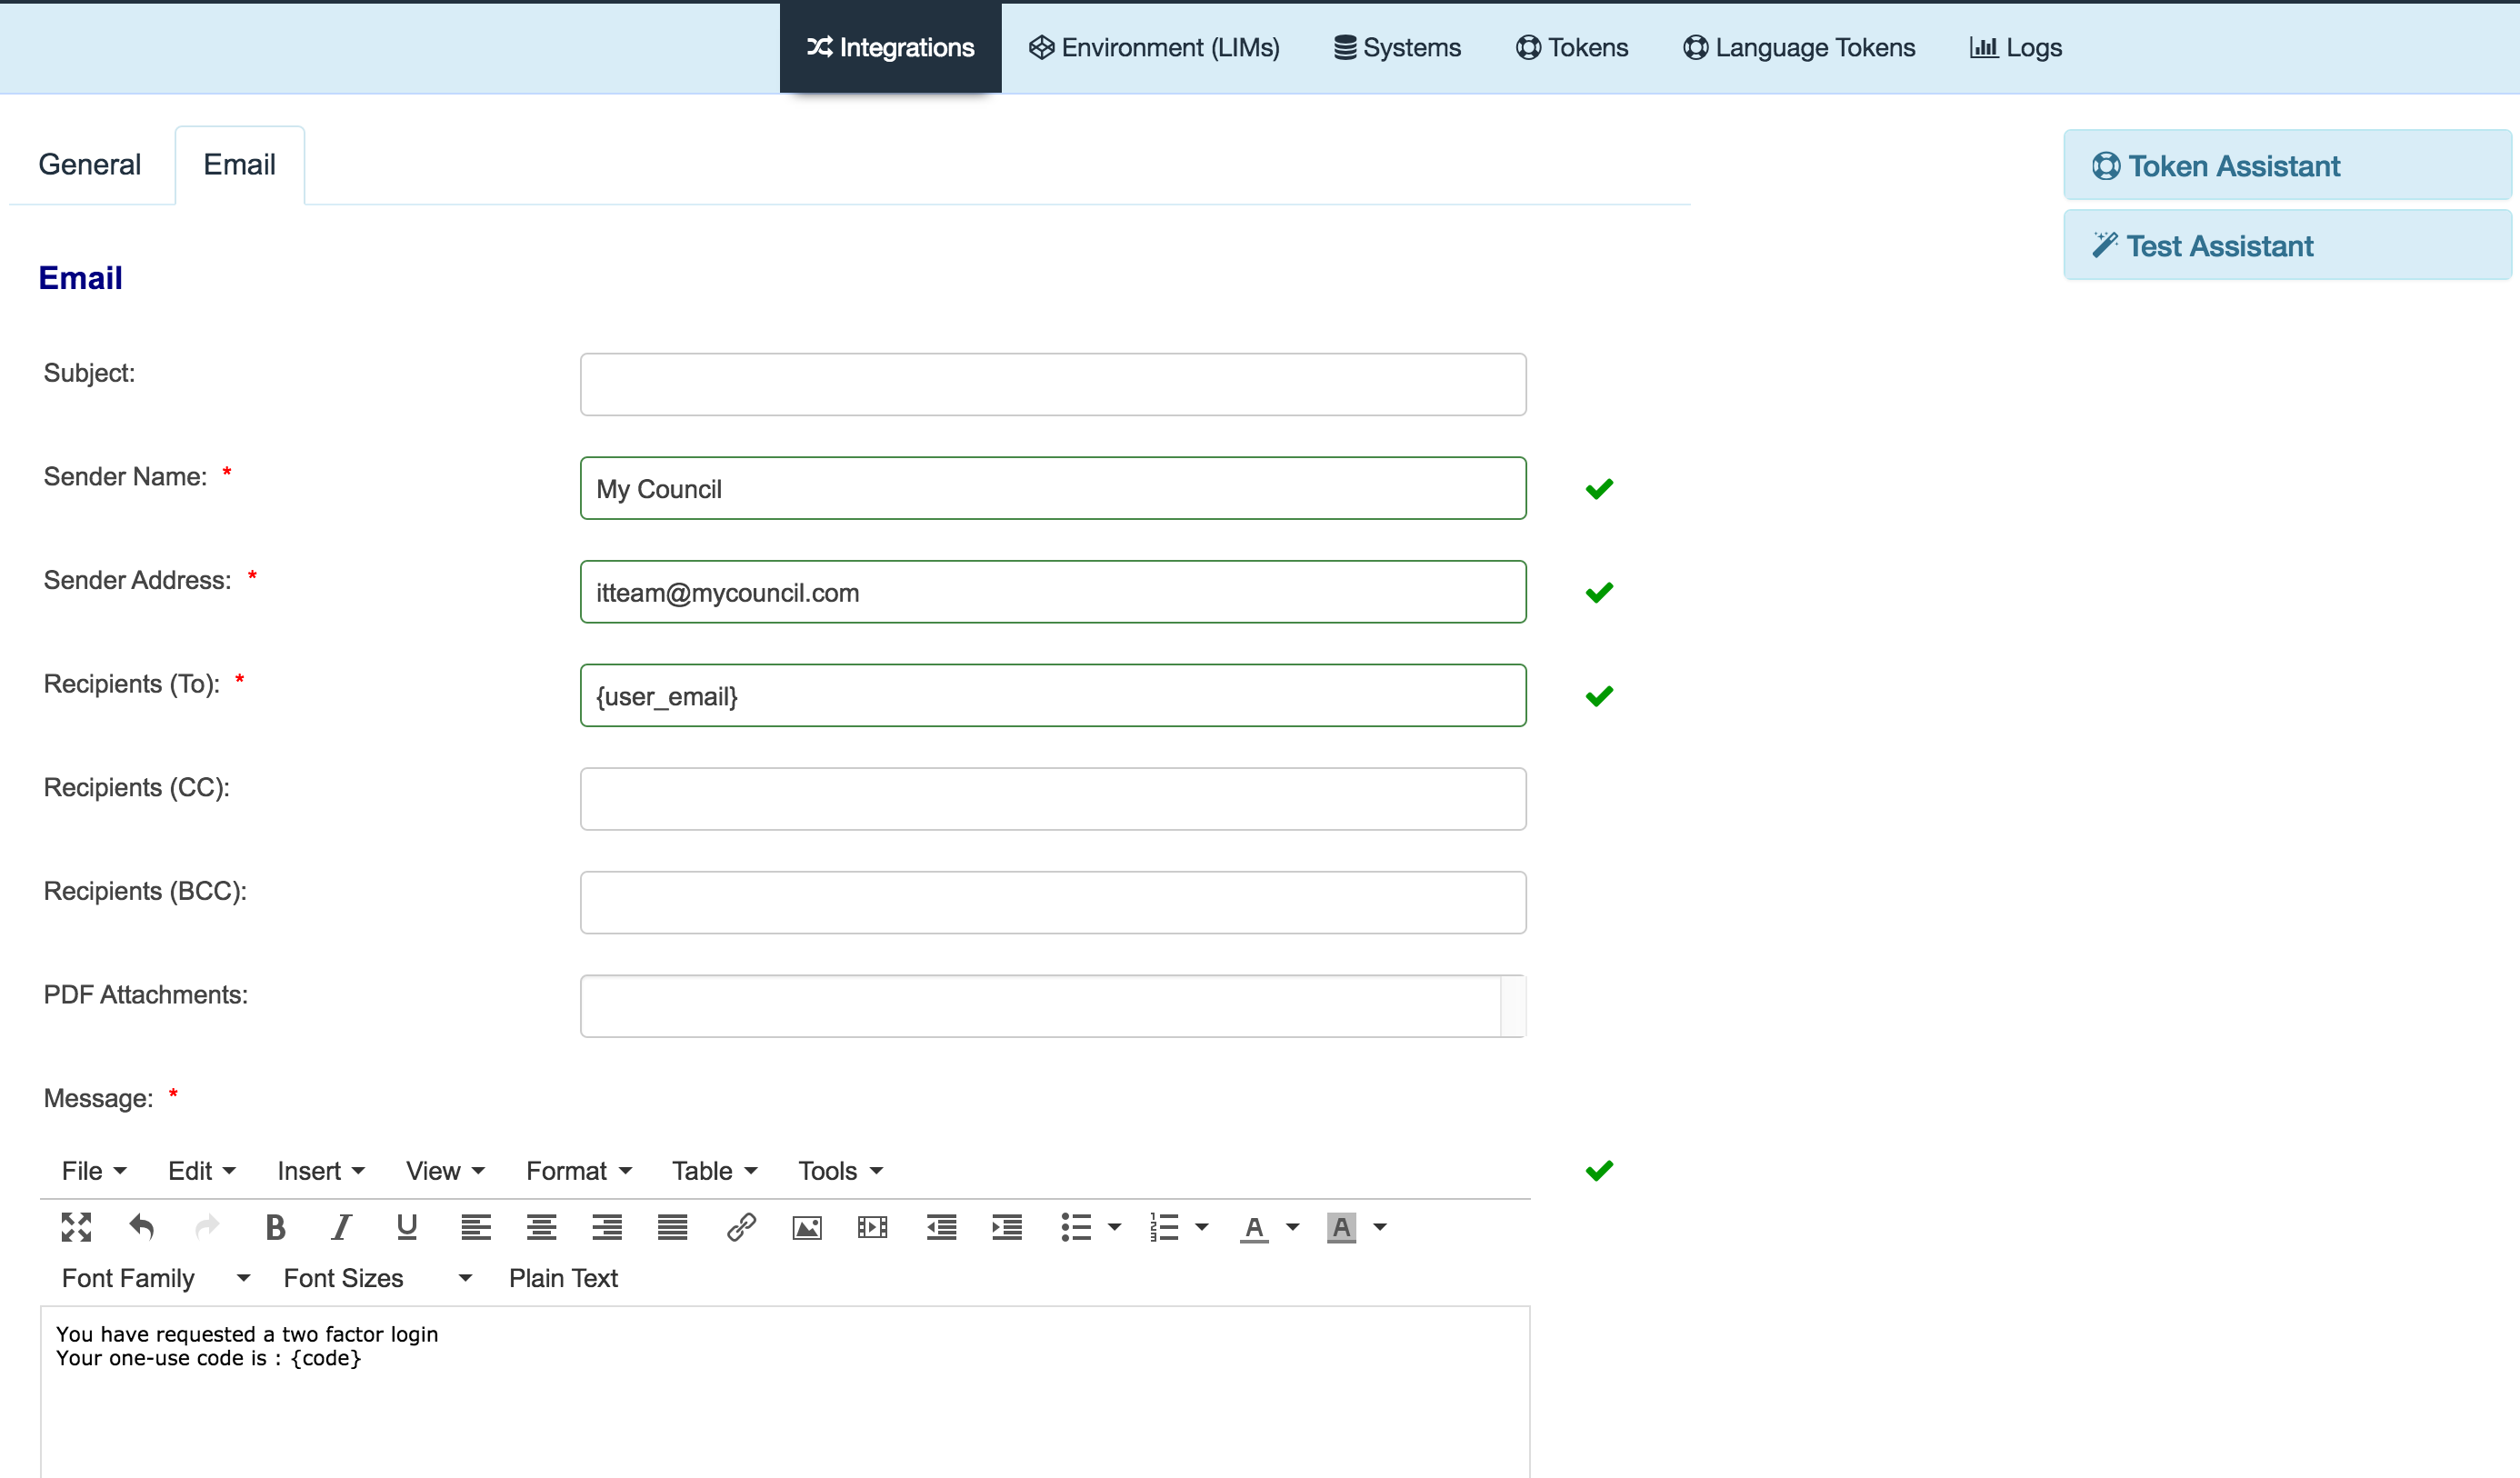Apply underline formatting in the editor
Screen dimensions: 2520x1478
pos(406,1227)
